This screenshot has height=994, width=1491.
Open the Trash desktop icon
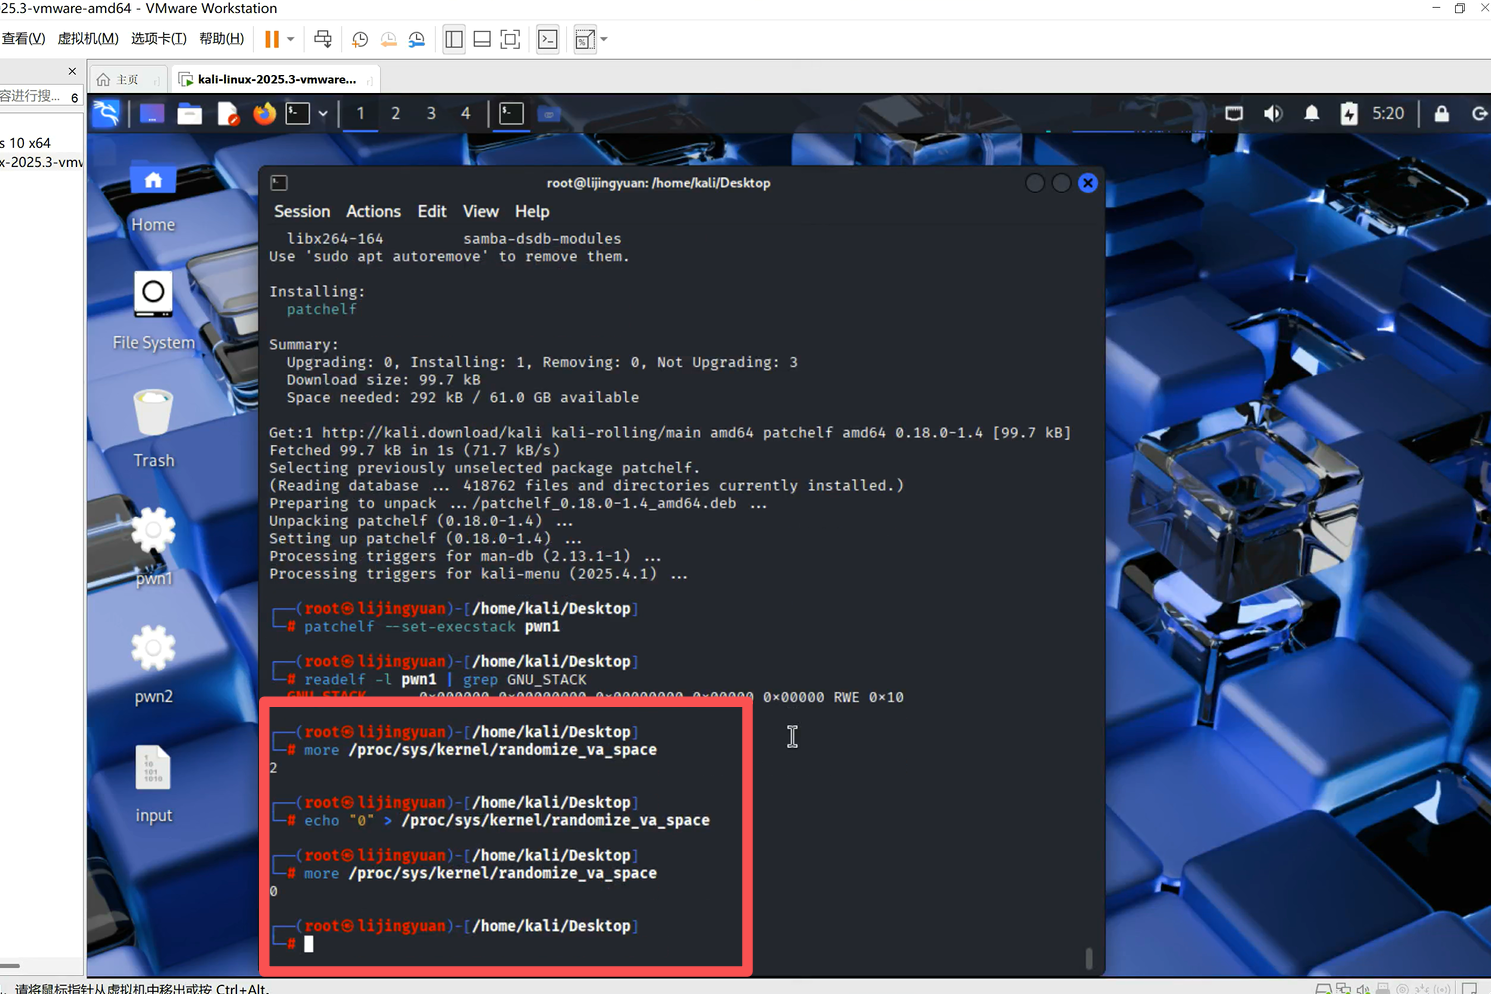coord(153,429)
